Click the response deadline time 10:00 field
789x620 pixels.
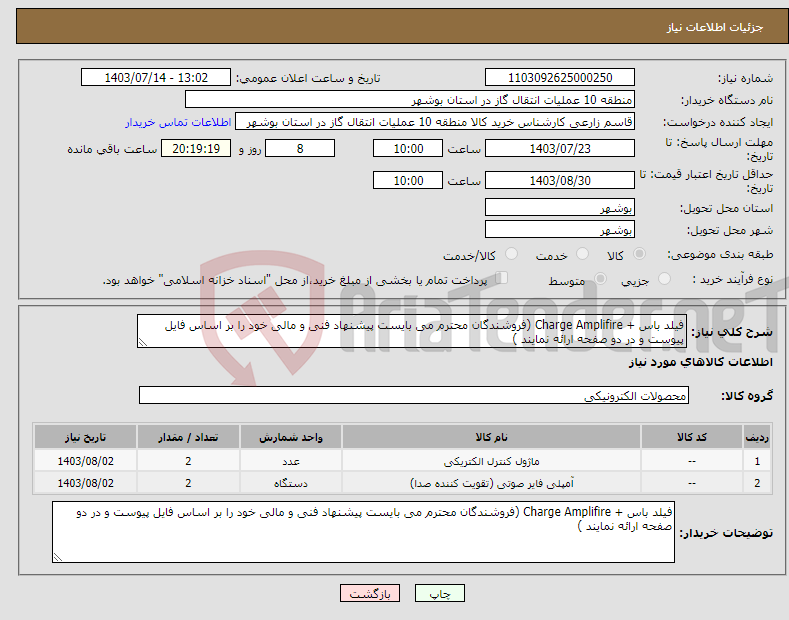pos(408,148)
